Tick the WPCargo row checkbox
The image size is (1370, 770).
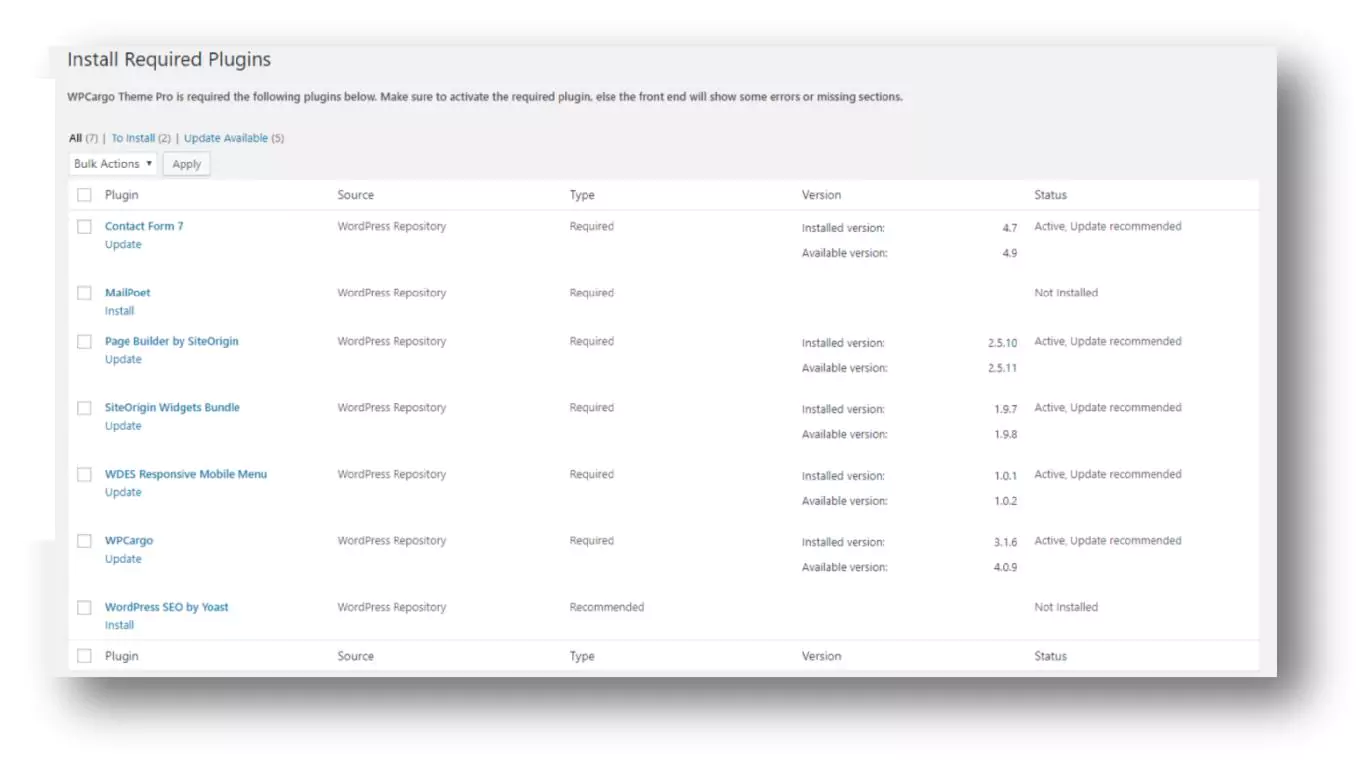[x=85, y=541]
